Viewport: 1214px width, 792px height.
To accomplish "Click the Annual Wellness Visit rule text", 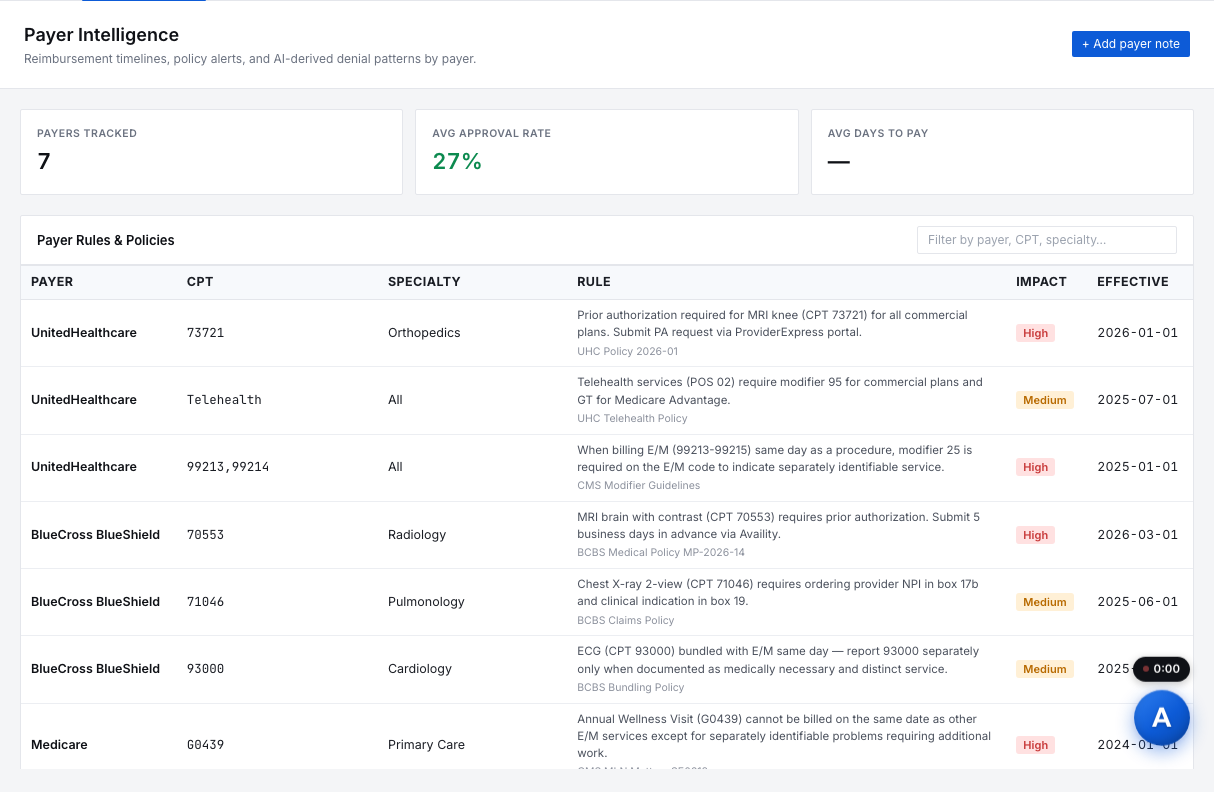I will pyautogui.click(x=784, y=736).
